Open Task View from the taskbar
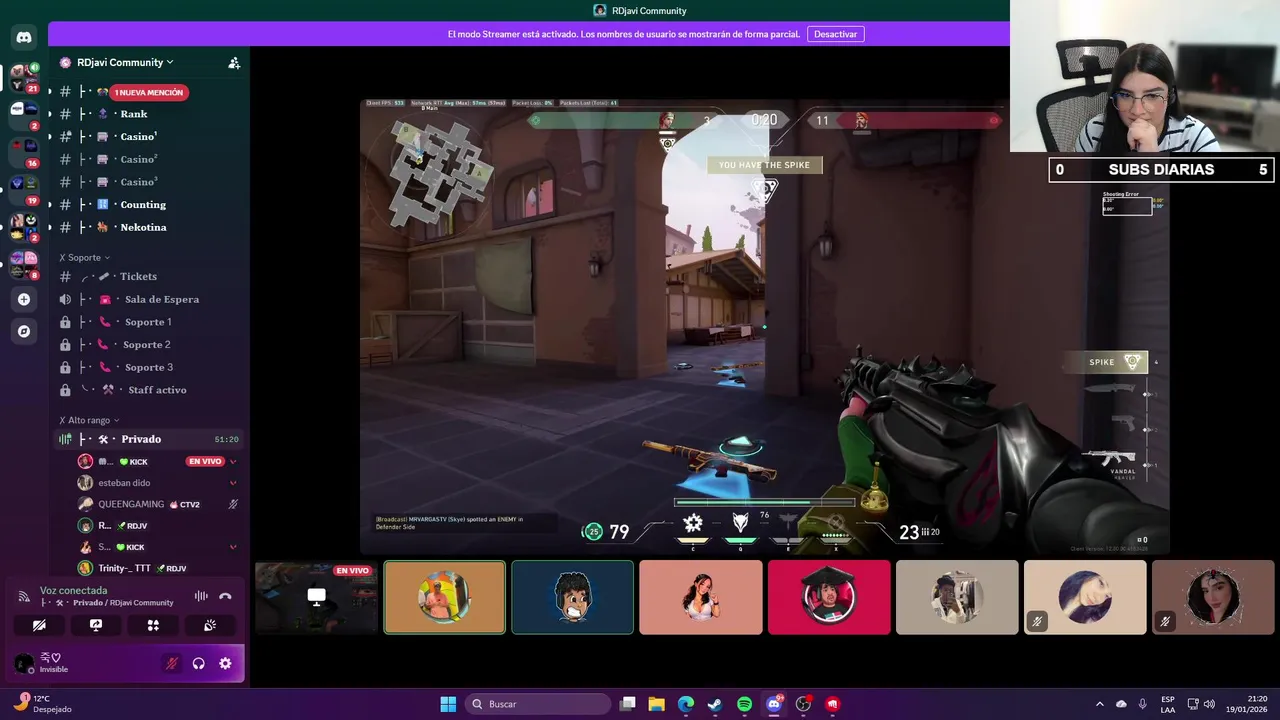 click(x=627, y=704)
